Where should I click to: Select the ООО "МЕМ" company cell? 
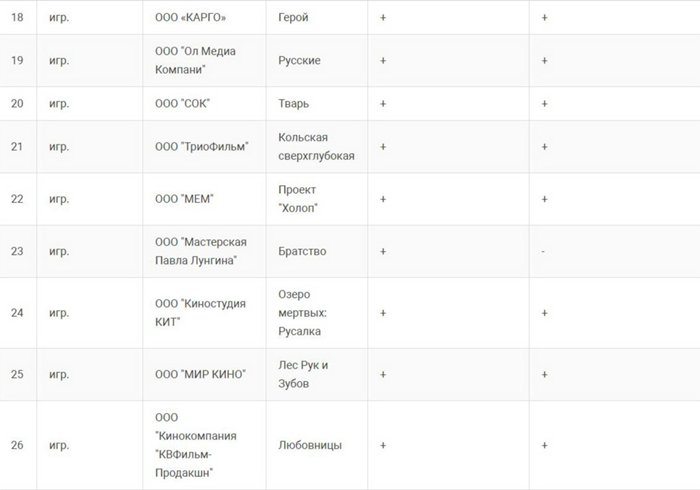point(204,199)
